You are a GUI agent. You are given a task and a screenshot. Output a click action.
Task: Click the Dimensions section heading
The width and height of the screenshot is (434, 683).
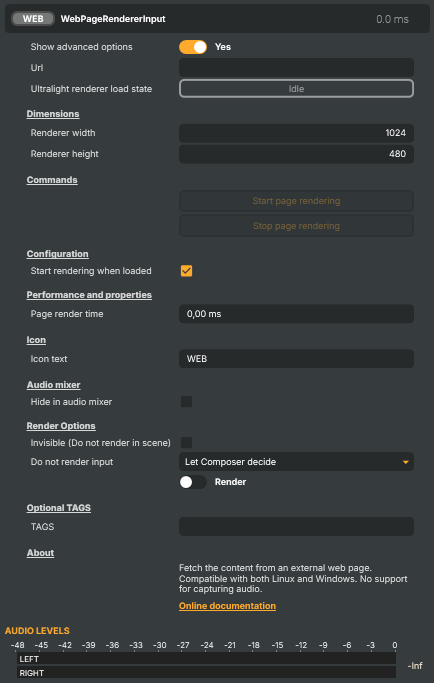(x=53, y=114)
